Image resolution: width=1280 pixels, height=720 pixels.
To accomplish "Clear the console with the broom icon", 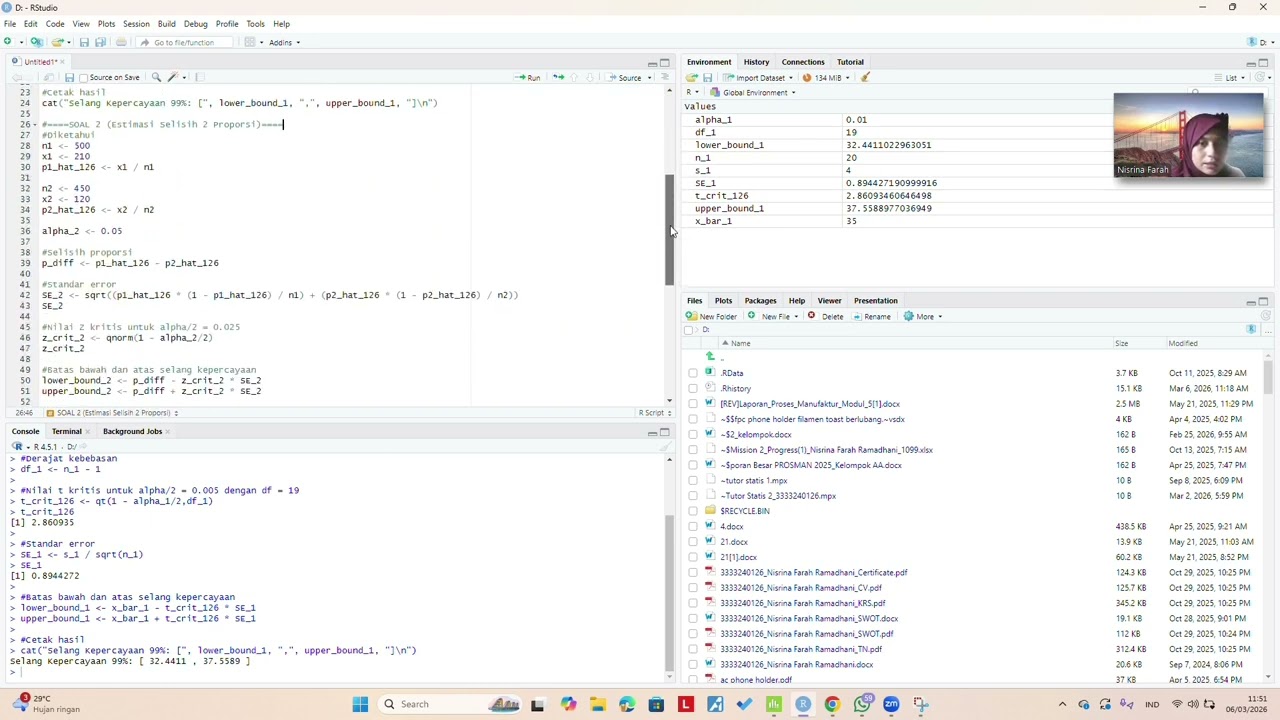I will pos(667,447).
